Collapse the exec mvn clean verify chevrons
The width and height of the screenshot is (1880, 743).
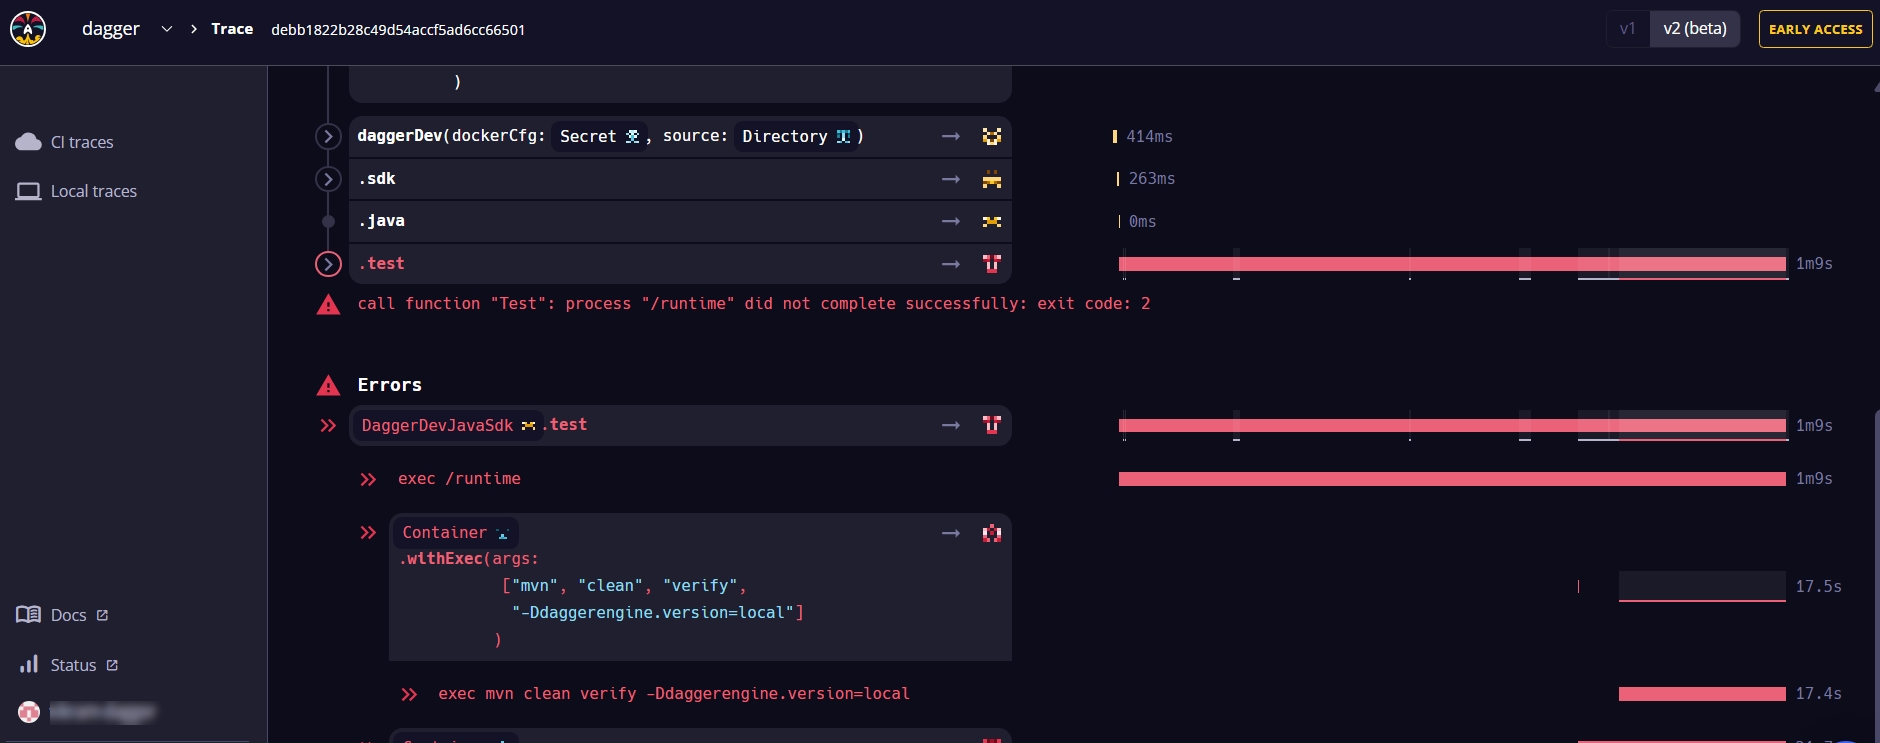click(409, 694)
